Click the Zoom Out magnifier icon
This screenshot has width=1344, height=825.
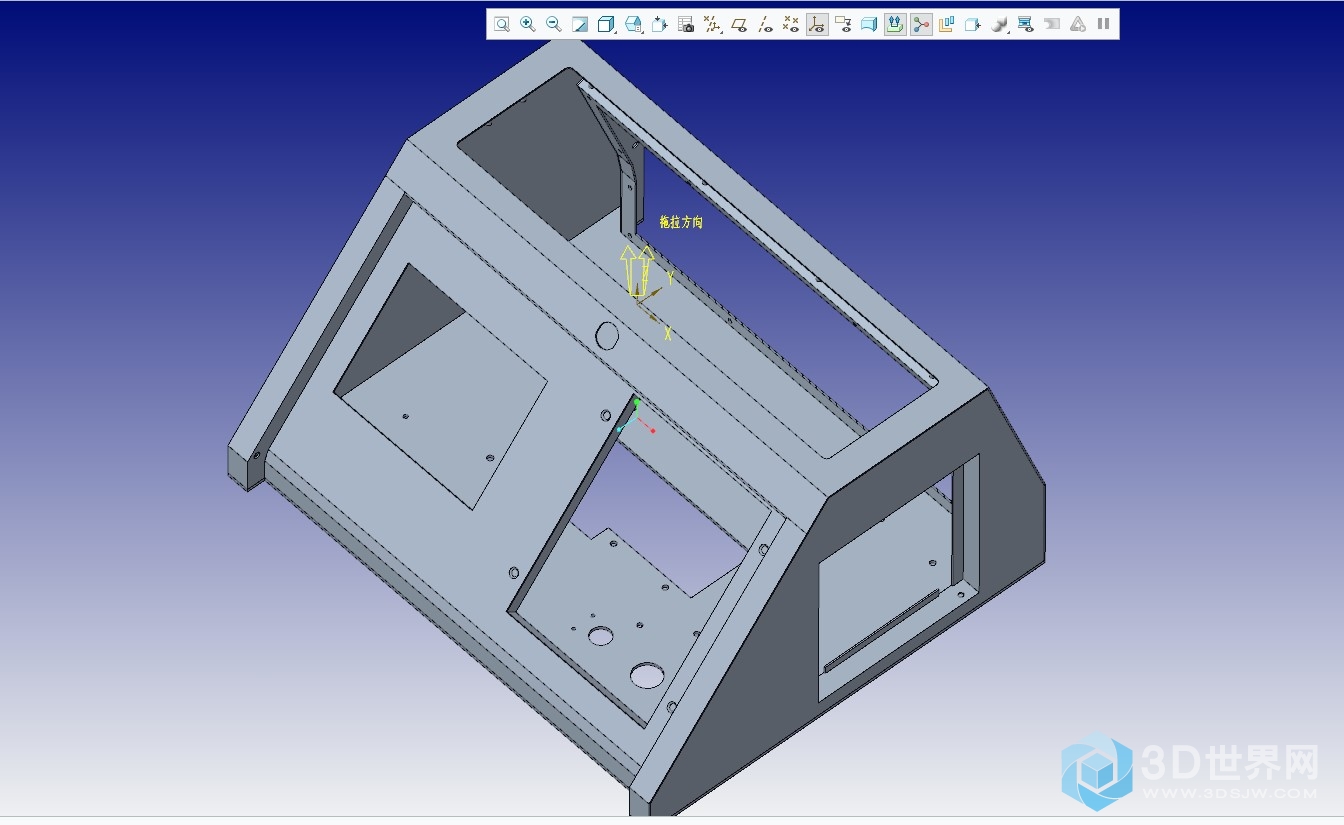554,24
